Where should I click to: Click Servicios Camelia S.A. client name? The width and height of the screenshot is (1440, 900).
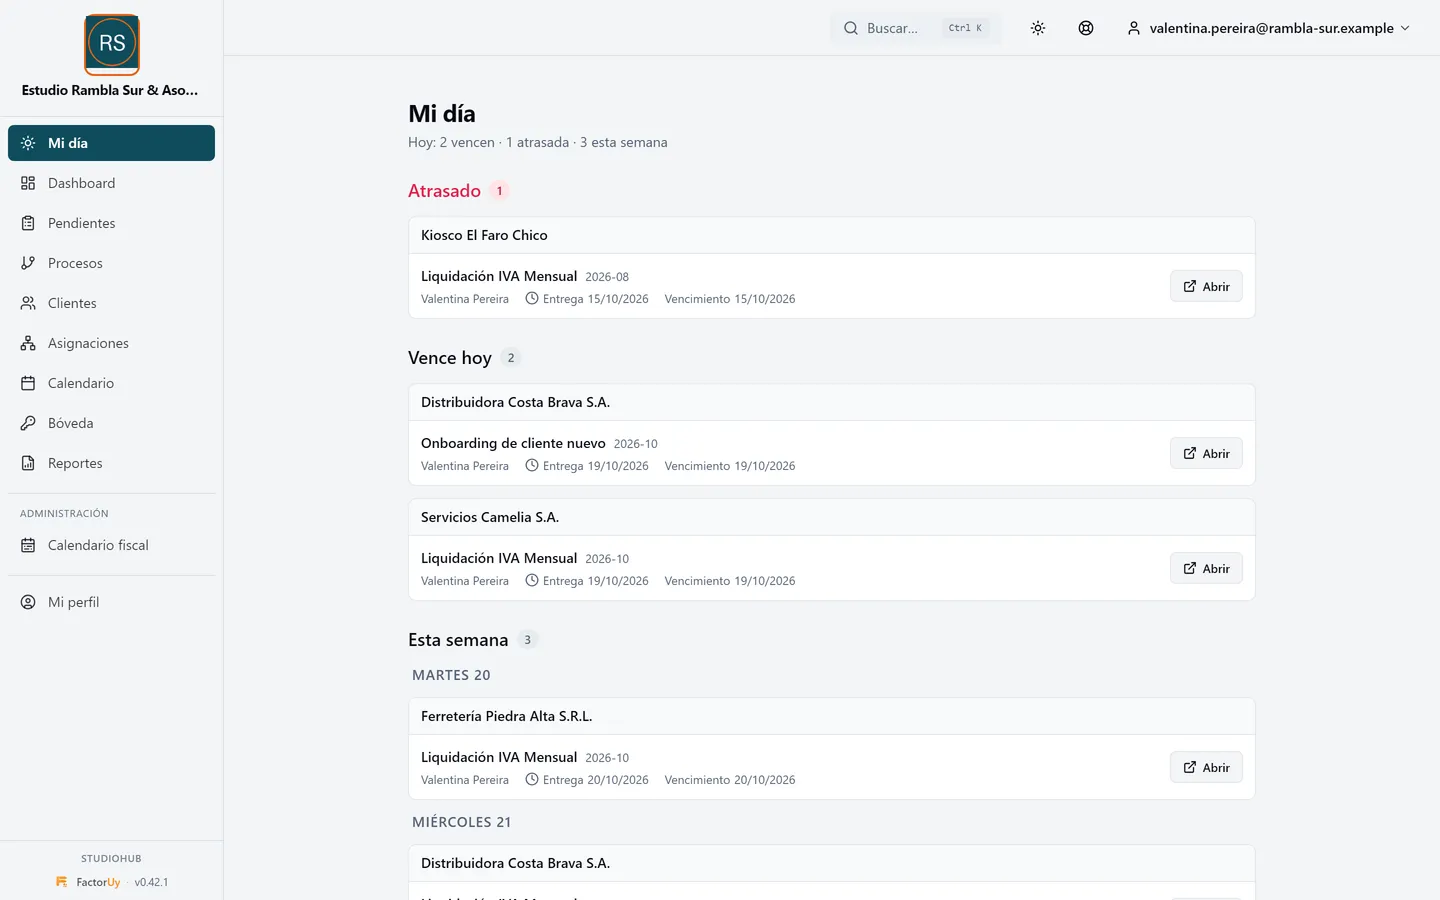[x=490, y=517]
